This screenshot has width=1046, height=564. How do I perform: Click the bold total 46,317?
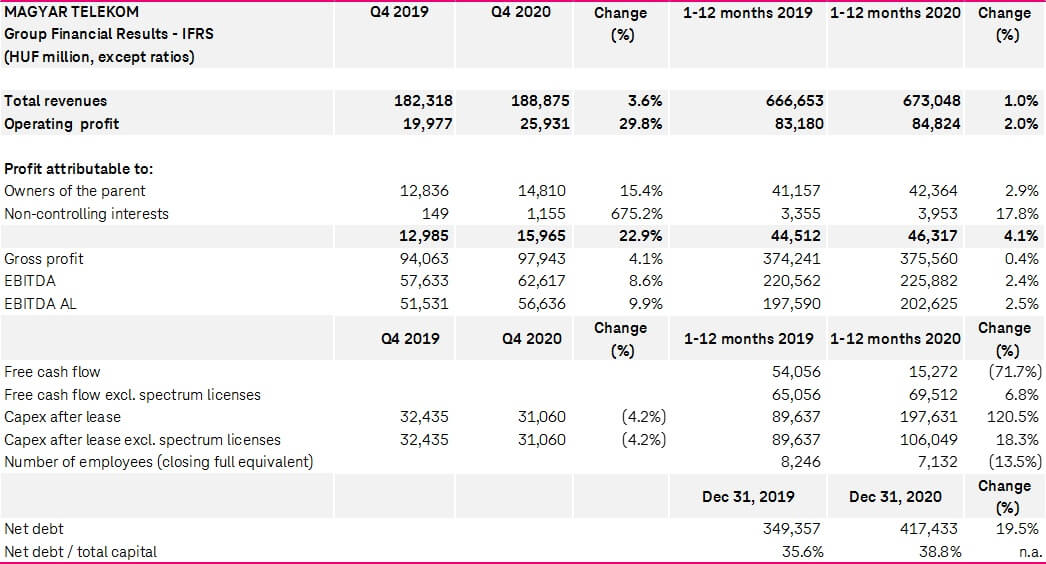[x=933, y=236]
